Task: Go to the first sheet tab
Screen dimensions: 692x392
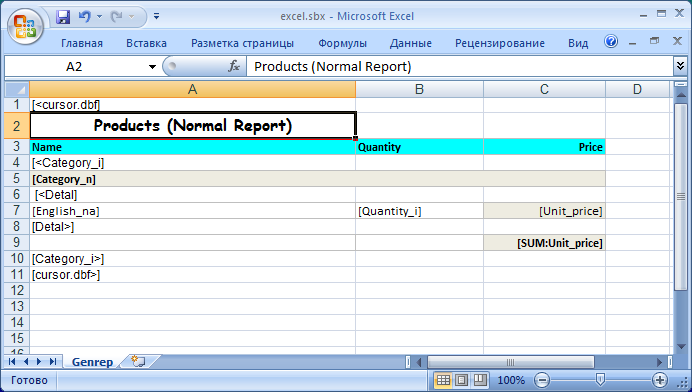Action: 12,362
